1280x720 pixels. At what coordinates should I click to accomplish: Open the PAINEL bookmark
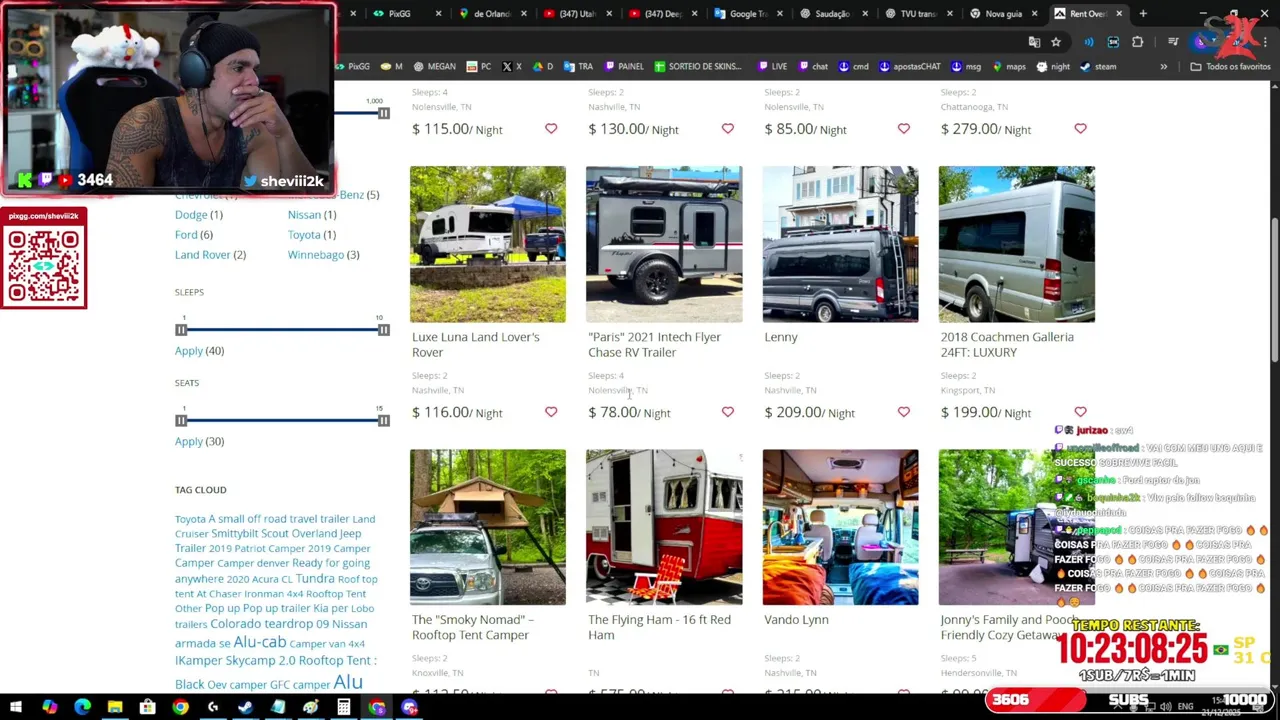click(624, 66)
